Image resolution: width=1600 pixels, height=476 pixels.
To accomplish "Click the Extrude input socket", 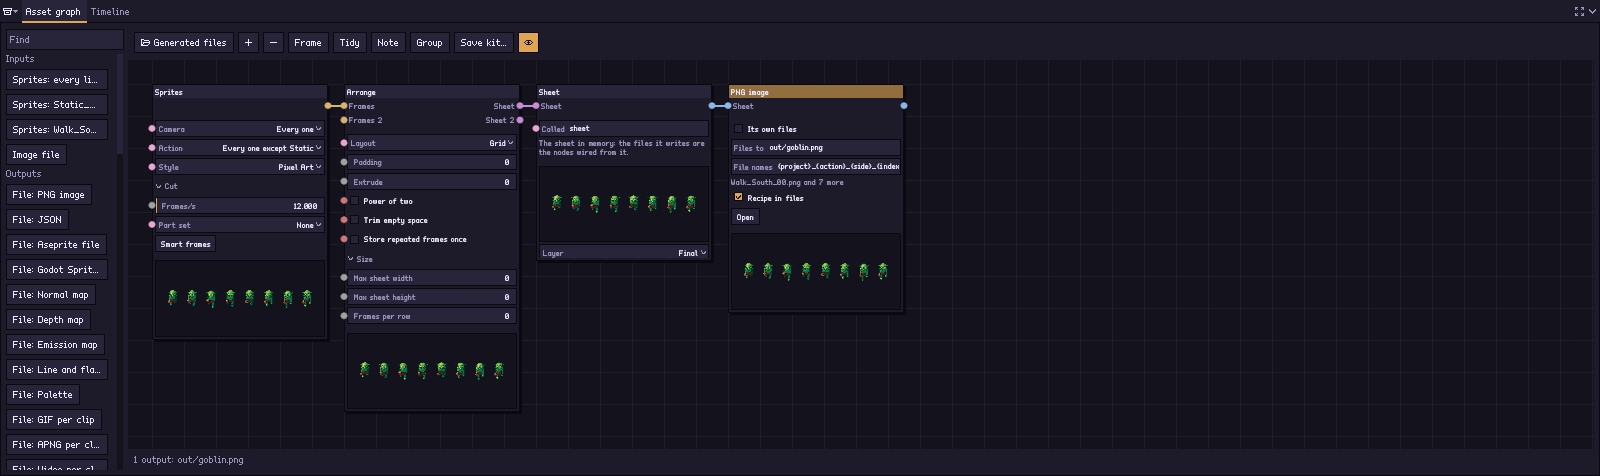I will (x=344, y=182).
